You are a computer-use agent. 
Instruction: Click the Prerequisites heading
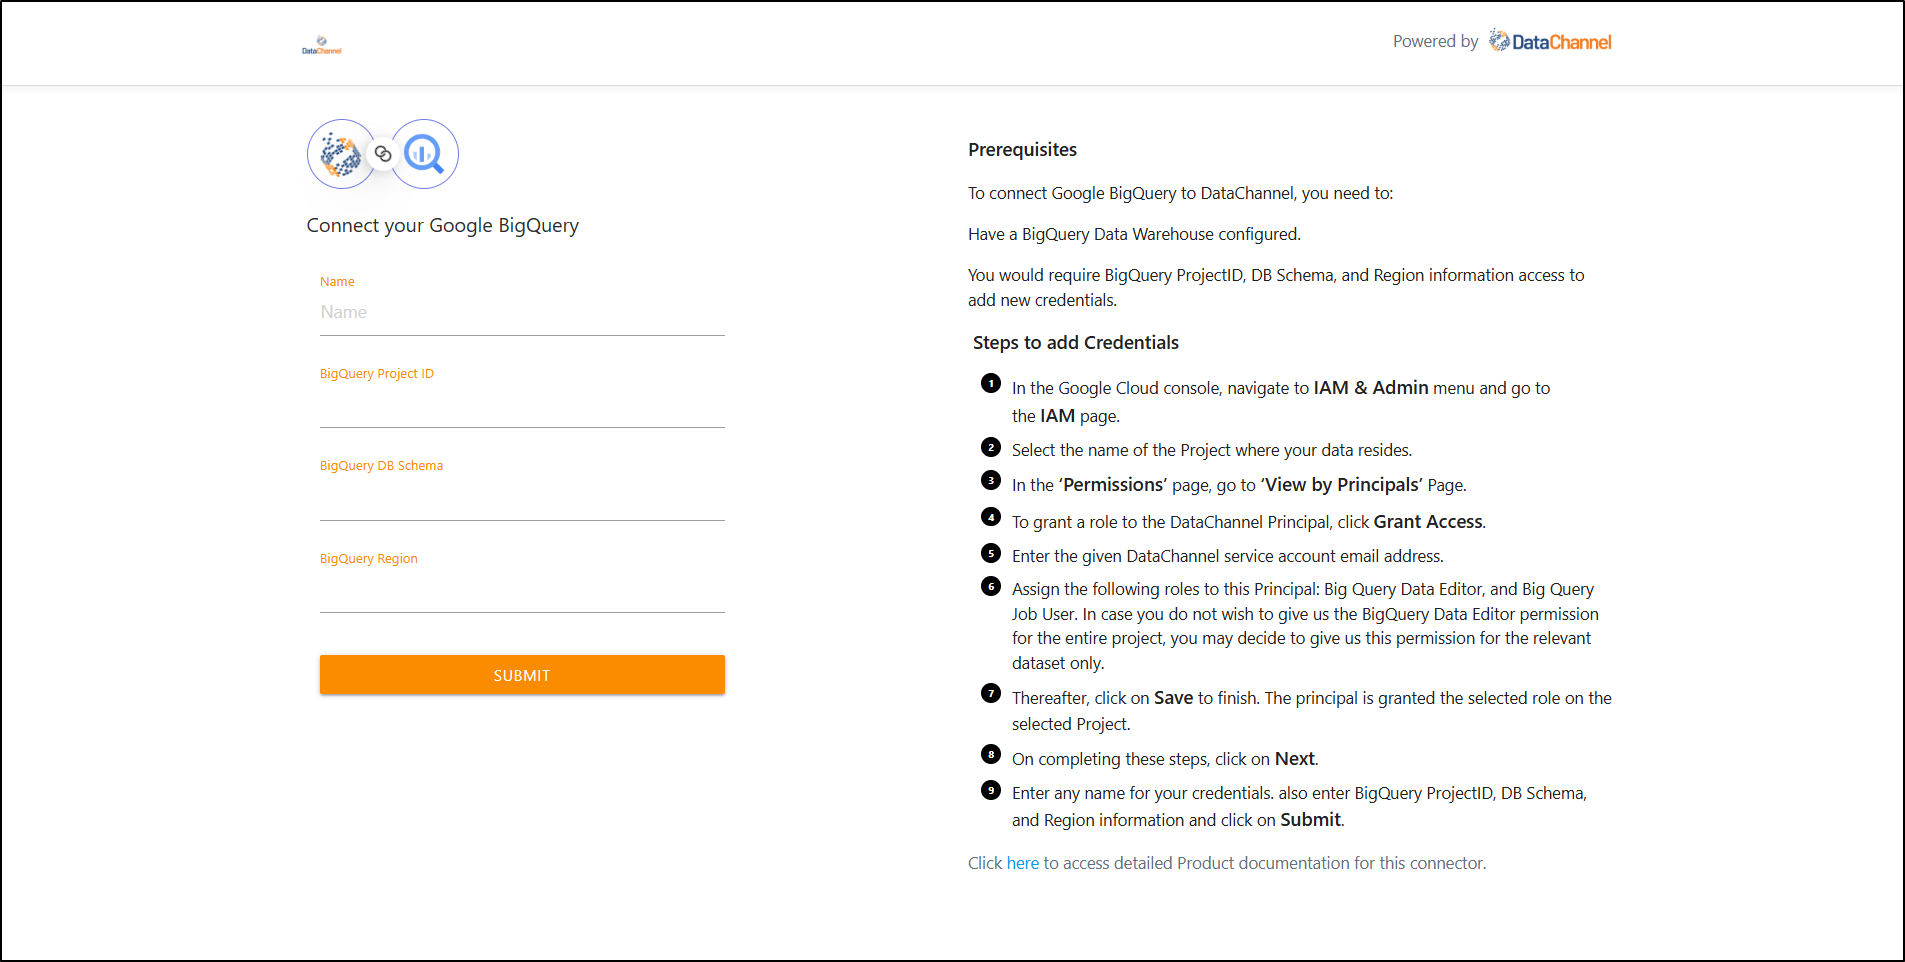coord(1022,150)
